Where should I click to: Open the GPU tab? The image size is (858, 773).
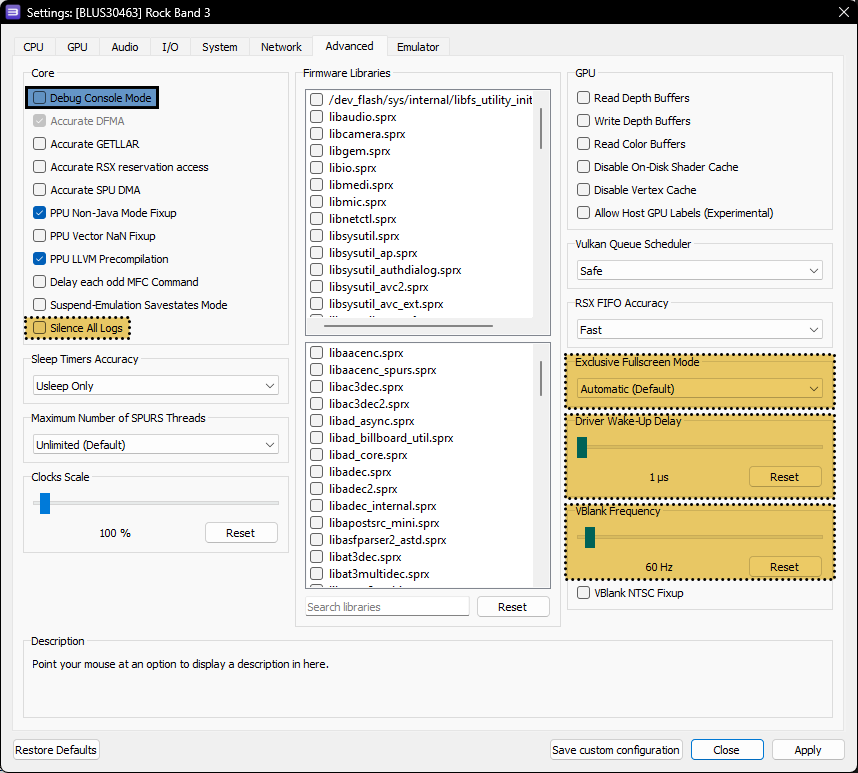[77, 47]
